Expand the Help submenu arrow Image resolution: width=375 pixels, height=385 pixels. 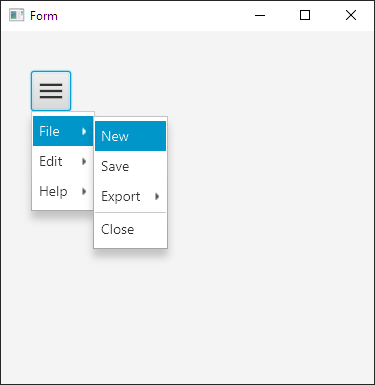(x=84, y=191)
